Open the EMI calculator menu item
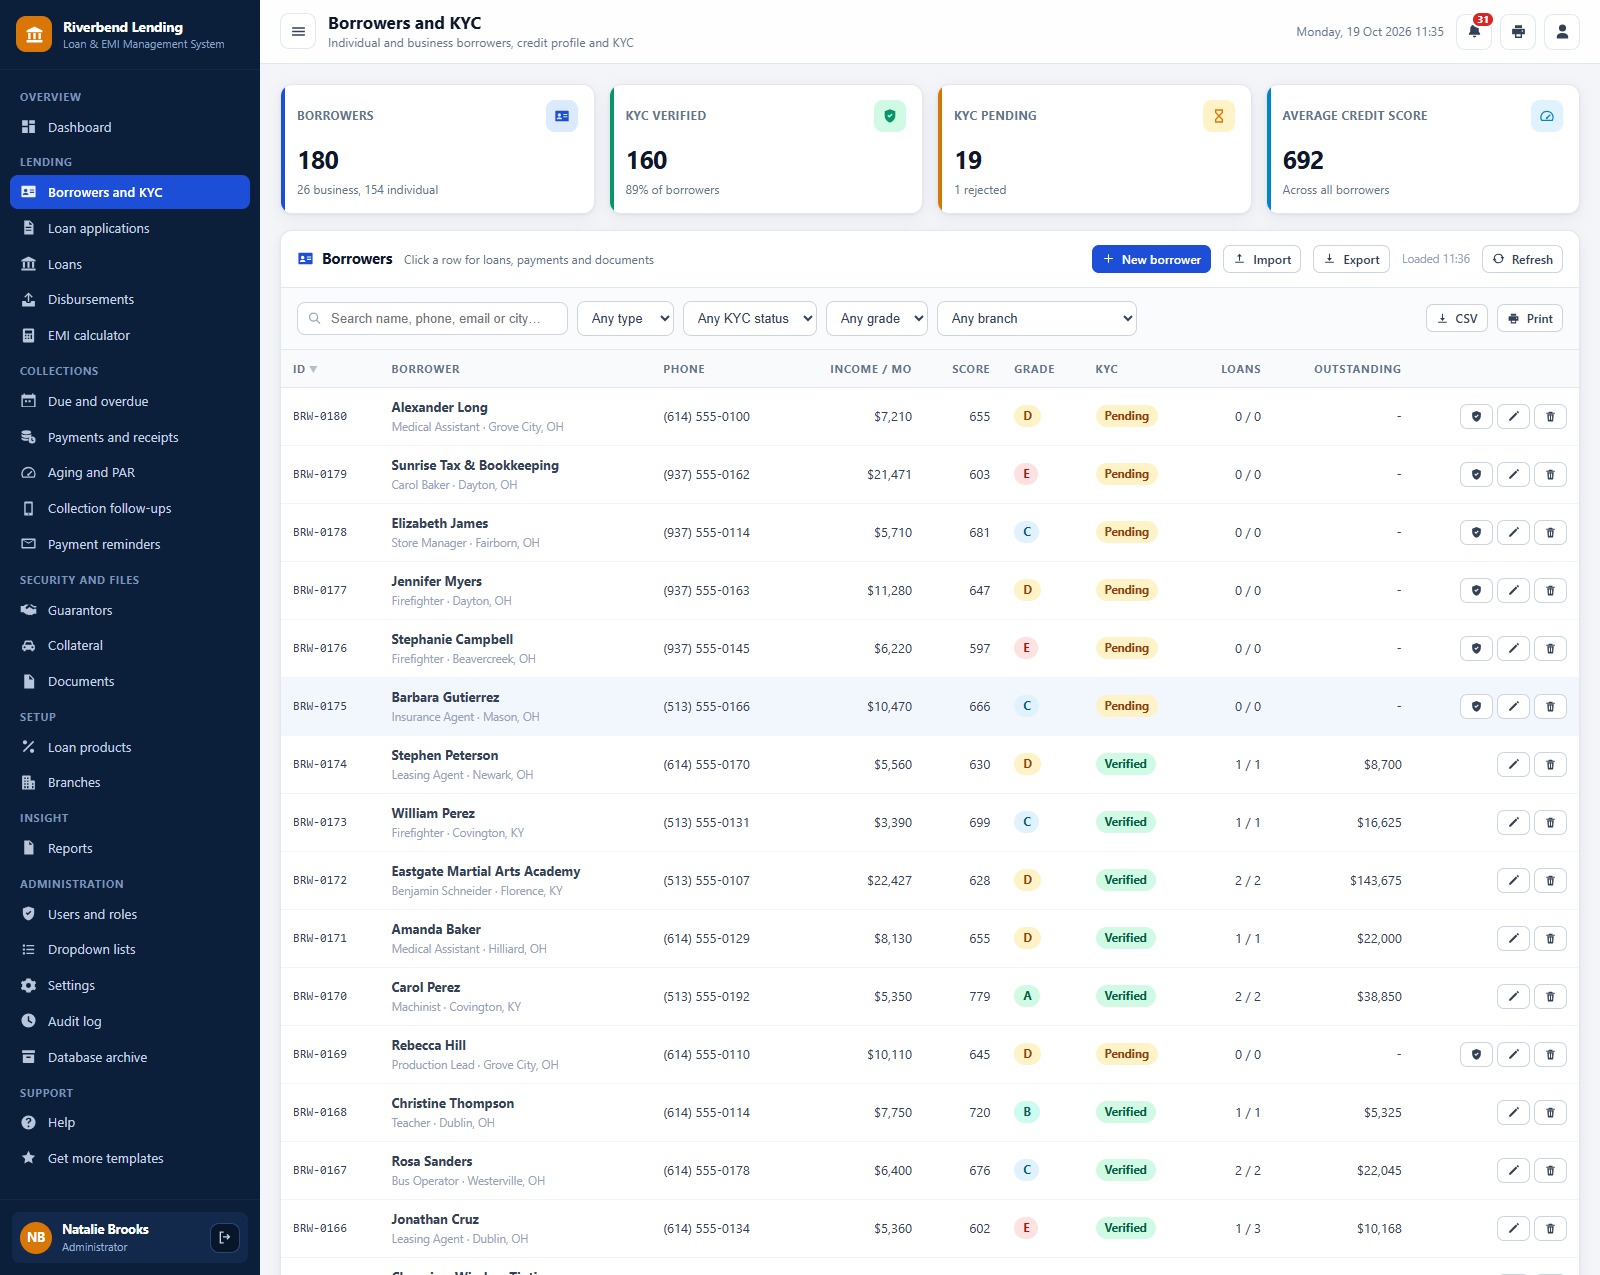 point(130,335)
